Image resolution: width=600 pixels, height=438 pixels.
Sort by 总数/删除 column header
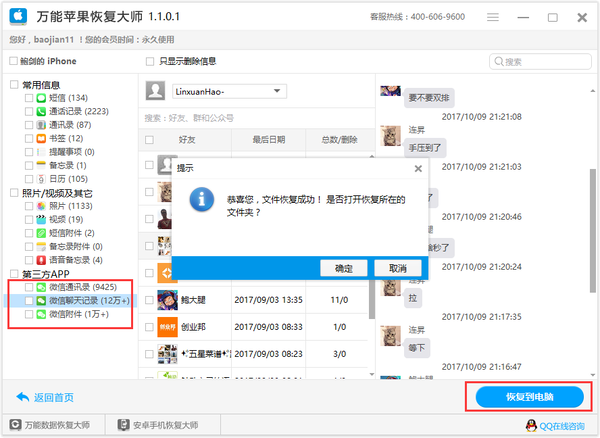click(339, 140)
